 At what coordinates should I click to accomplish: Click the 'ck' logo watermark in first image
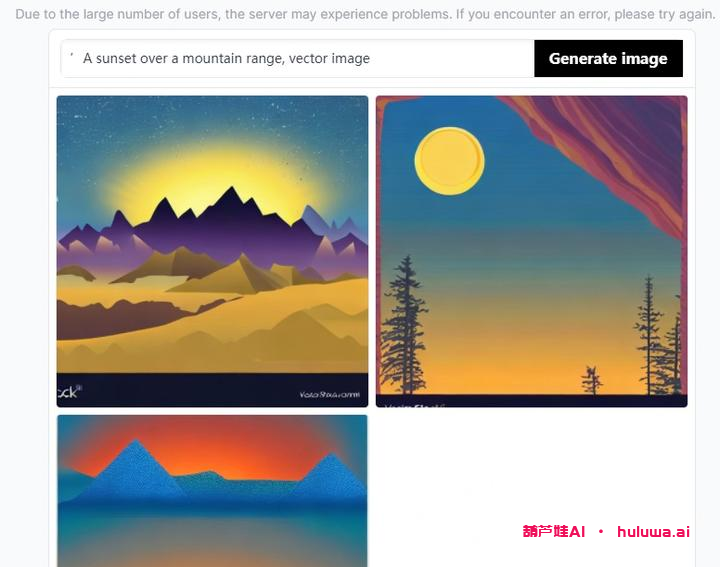(x=69, y=392)
